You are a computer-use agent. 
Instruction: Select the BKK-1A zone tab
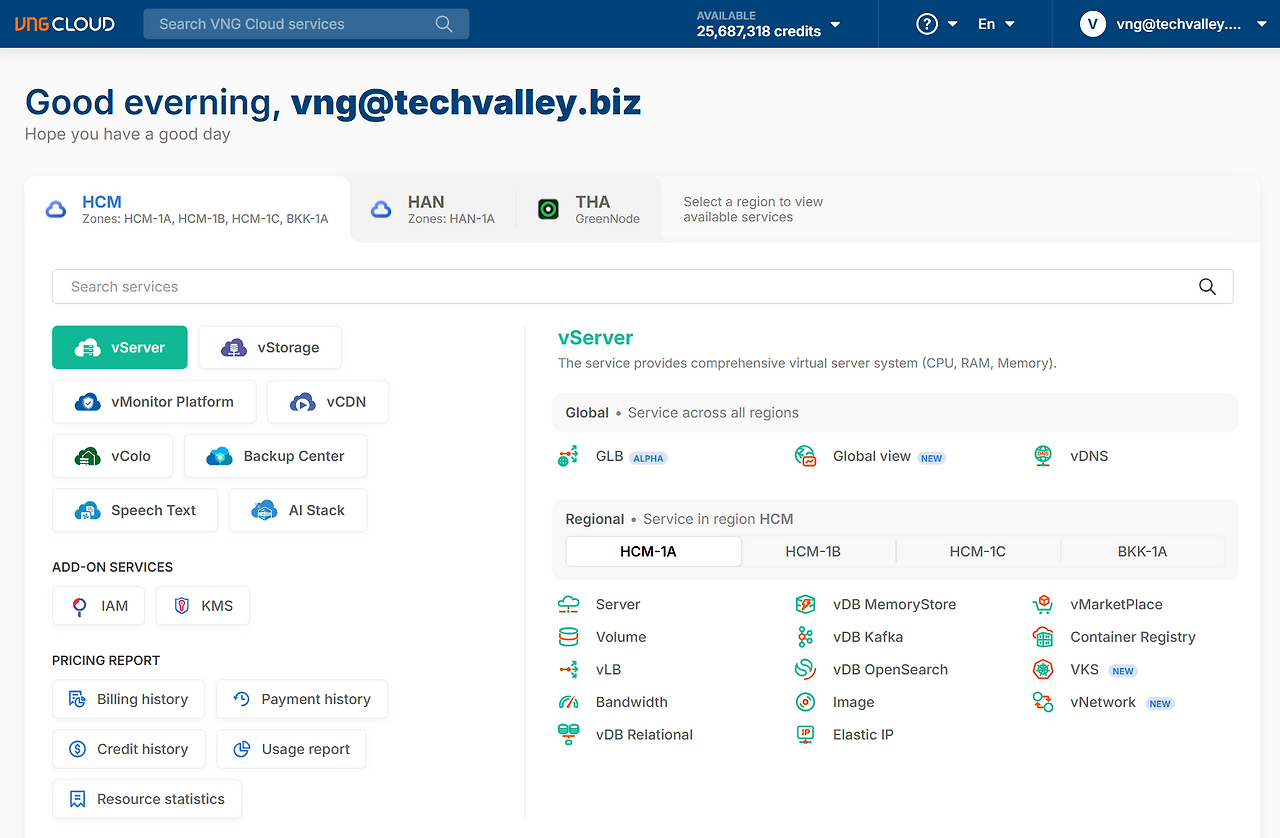(x=1142, y=551)
